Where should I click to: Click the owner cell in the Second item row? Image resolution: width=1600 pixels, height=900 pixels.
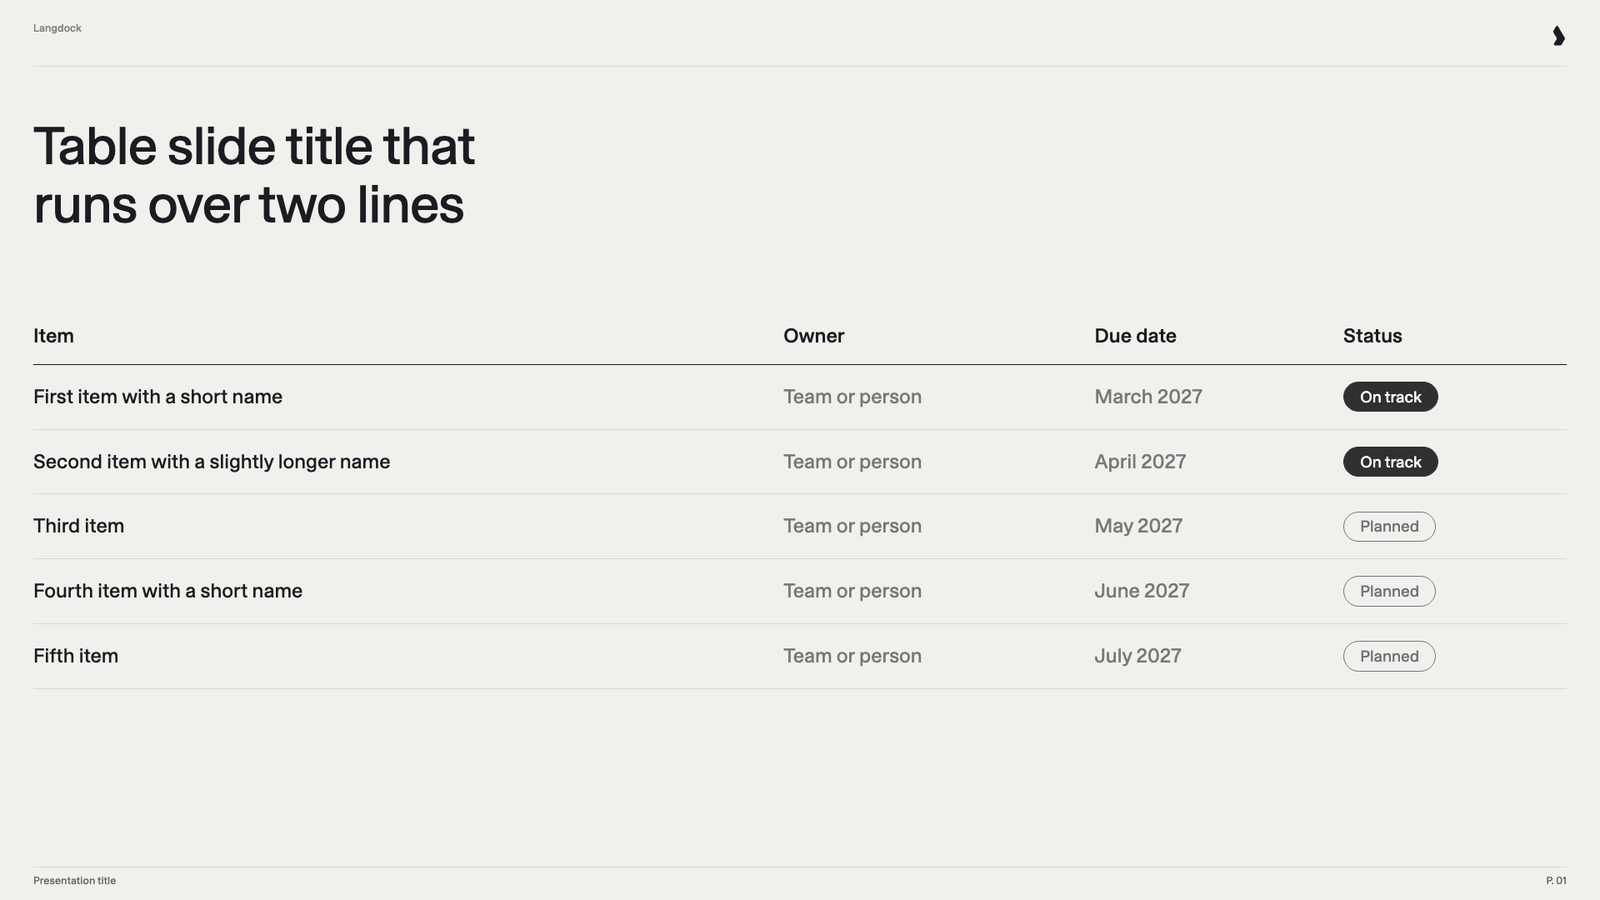click(852, 462)
